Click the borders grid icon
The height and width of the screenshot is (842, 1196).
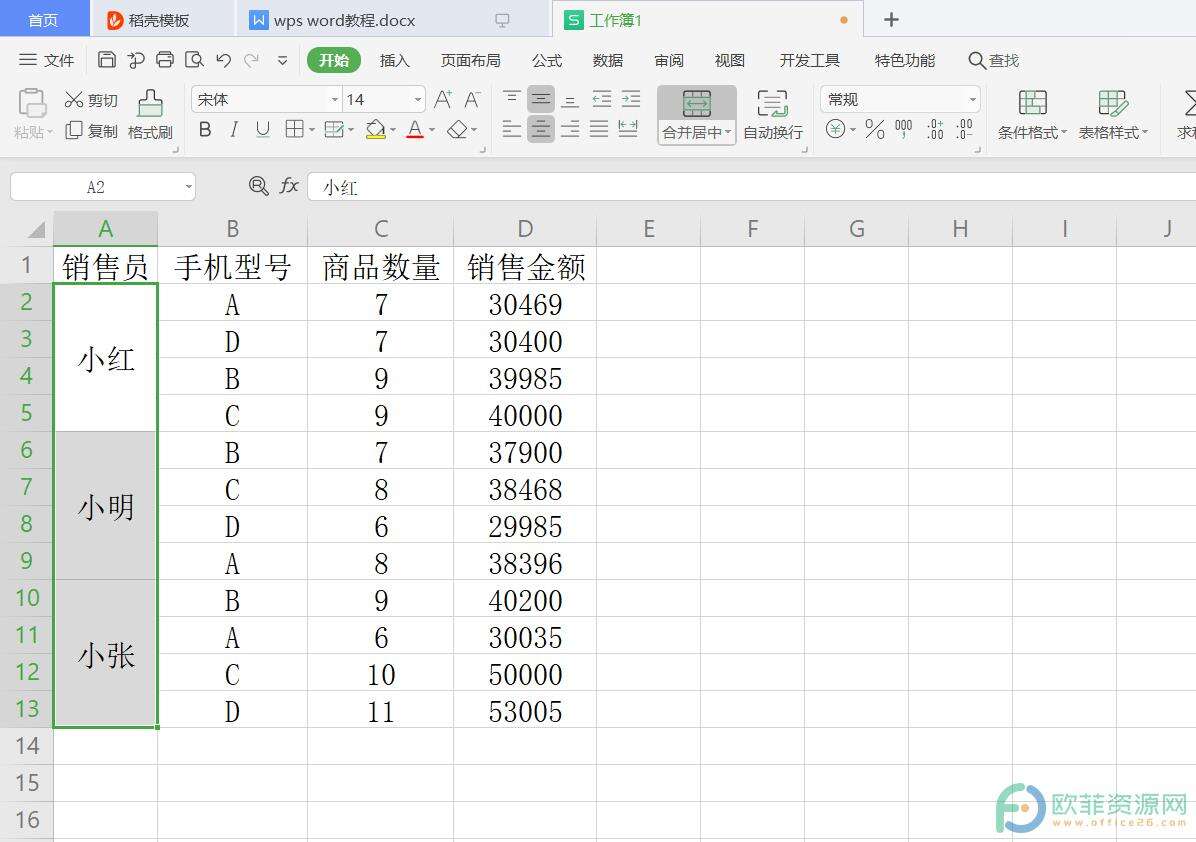(x=294, y=130)
